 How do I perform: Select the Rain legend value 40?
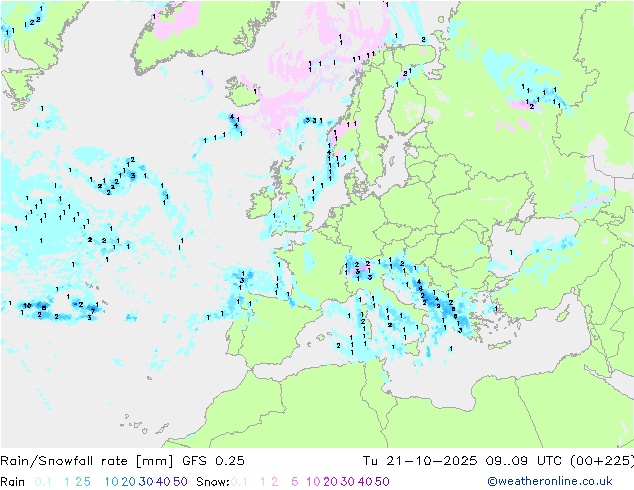tap(163, 482)
